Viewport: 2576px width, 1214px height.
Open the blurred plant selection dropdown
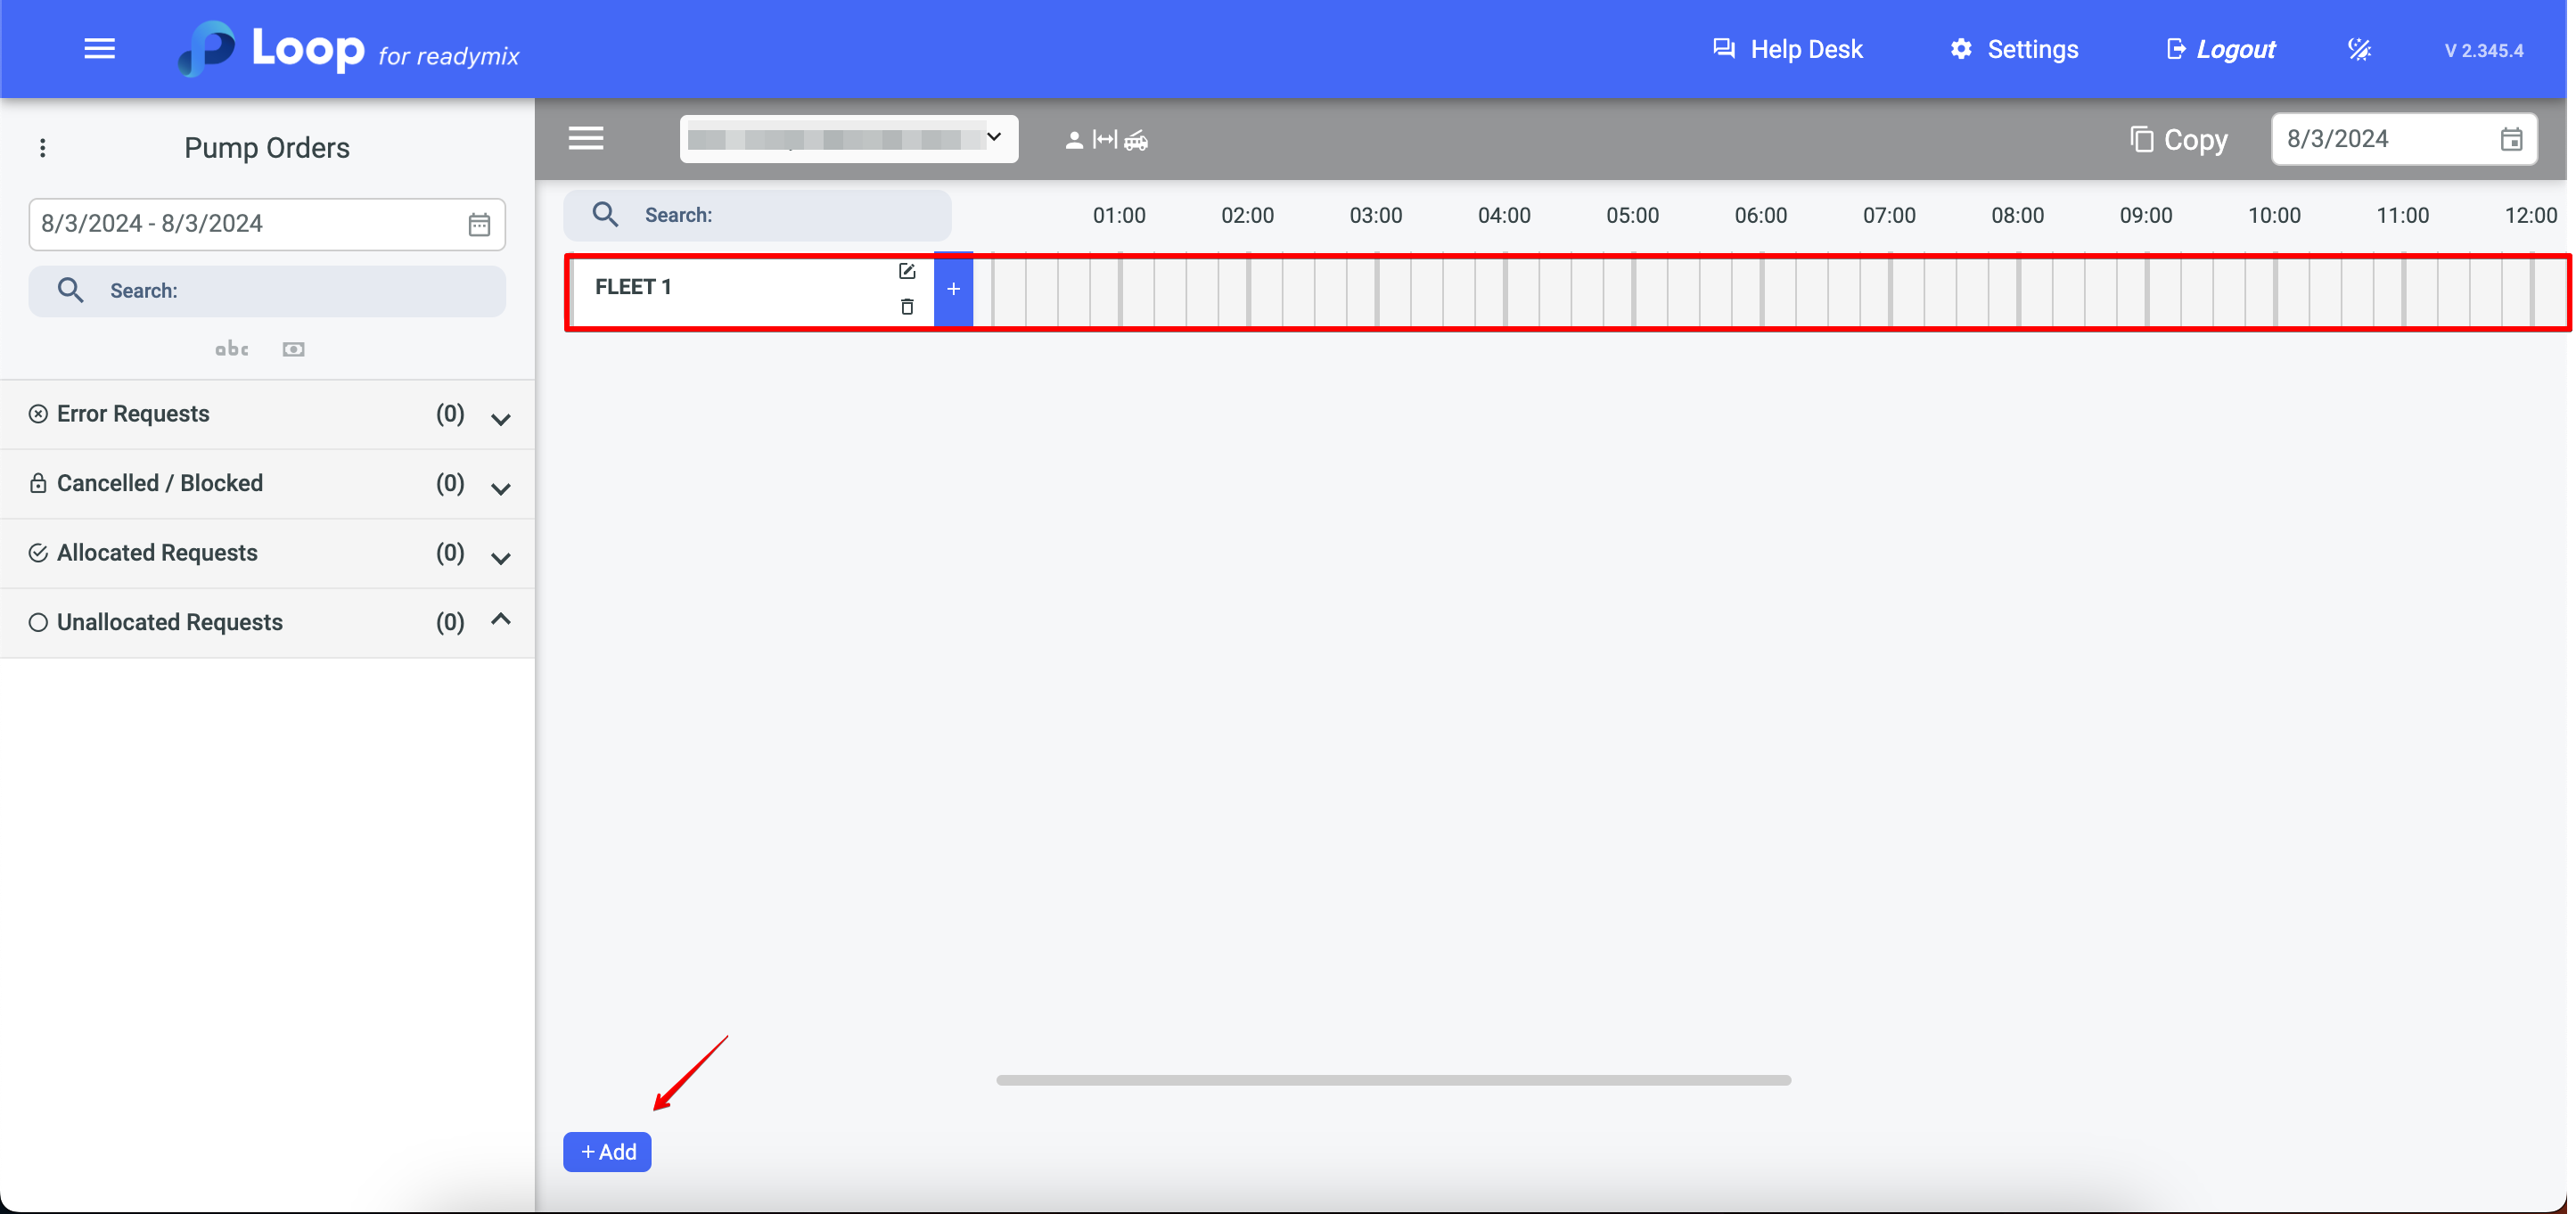tap(848, 139)
